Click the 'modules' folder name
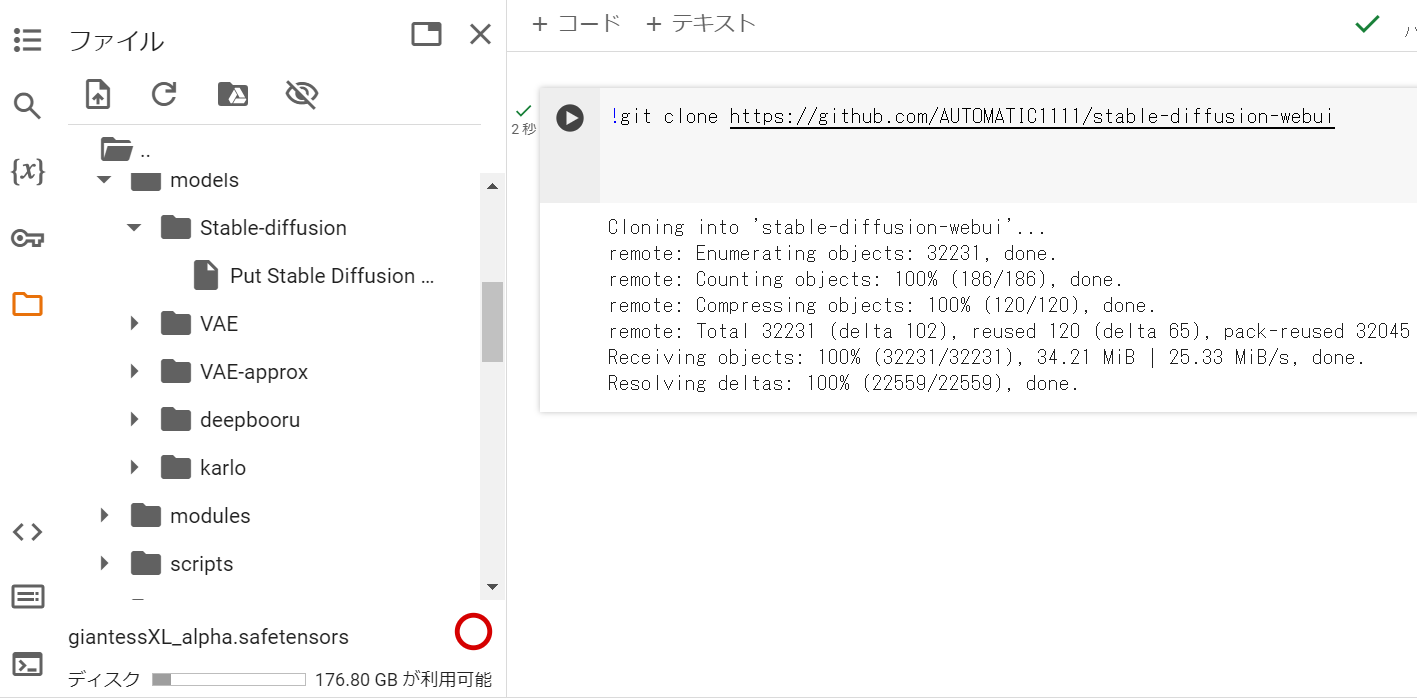Viewport: 1417px width, 699px height. point(210,516)
